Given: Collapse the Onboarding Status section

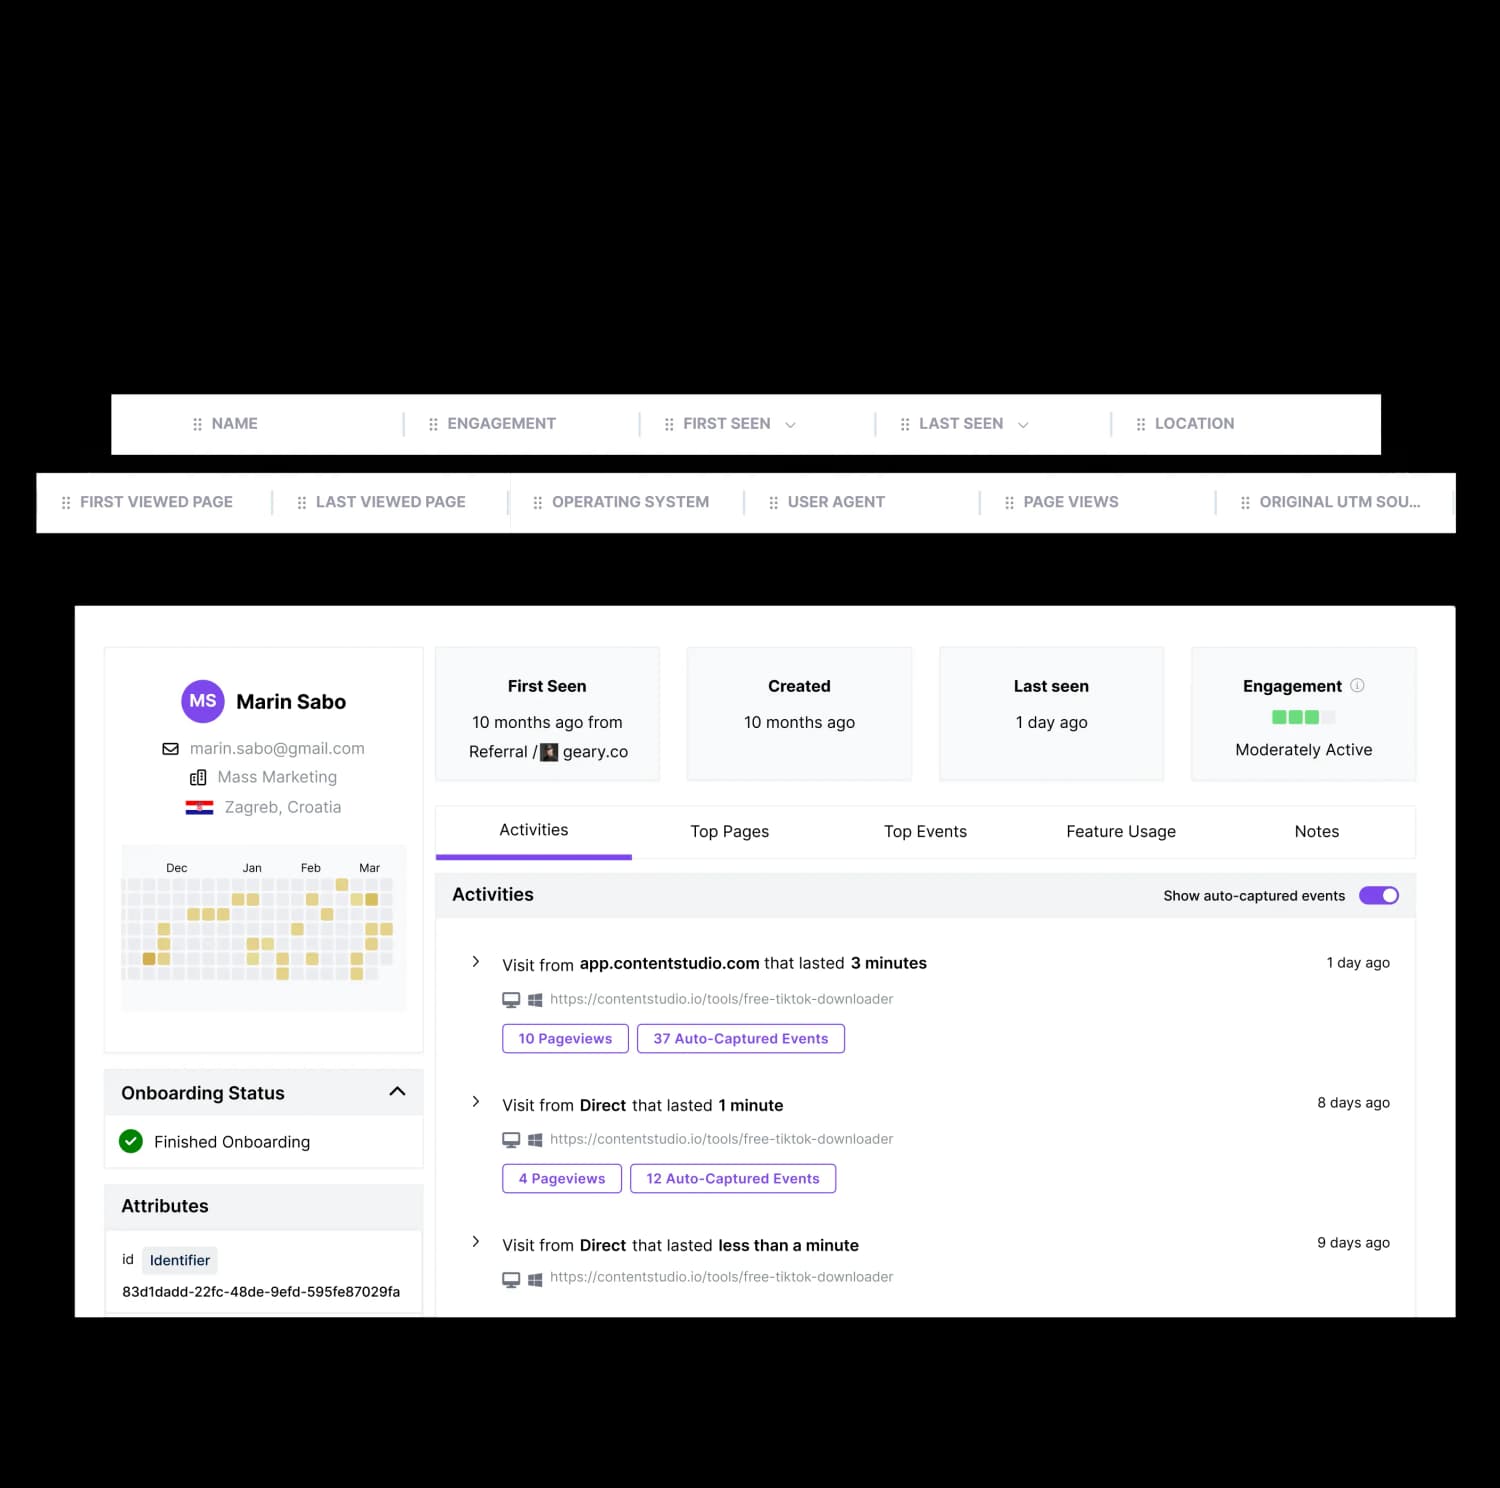Looking at the screenshot, I should pyautogui.click(x=397, y=1091).
